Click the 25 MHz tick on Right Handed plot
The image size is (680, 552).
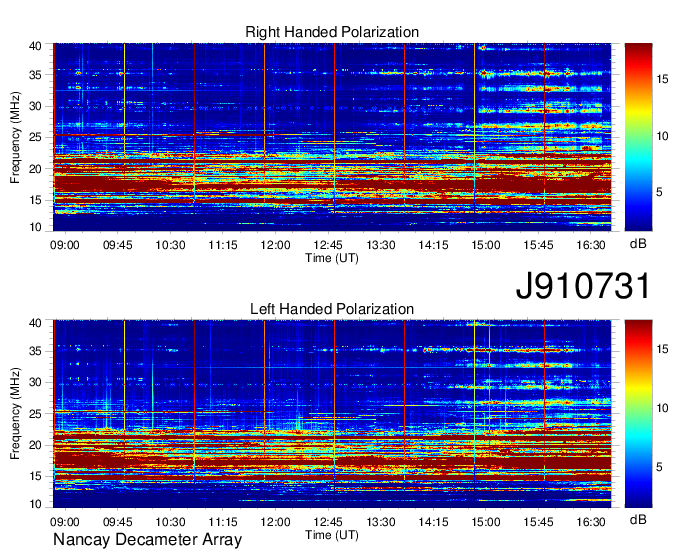(35, 137)
